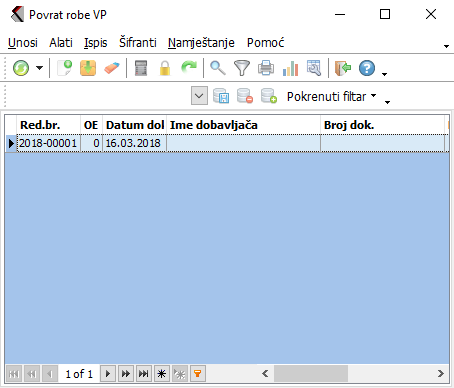Screen dimensions: 454x388
Task: Sort by Datum dol column header
Action: click(x=135, y=125)
